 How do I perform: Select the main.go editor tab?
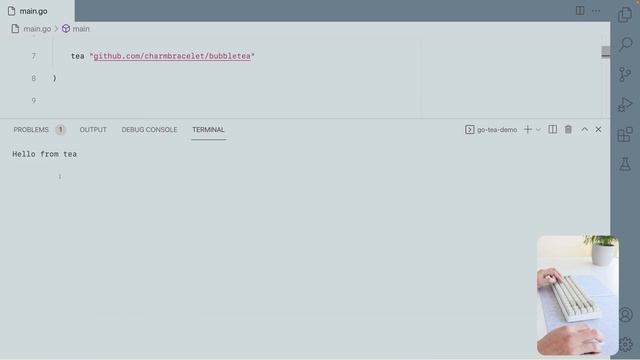coord(37,11)
